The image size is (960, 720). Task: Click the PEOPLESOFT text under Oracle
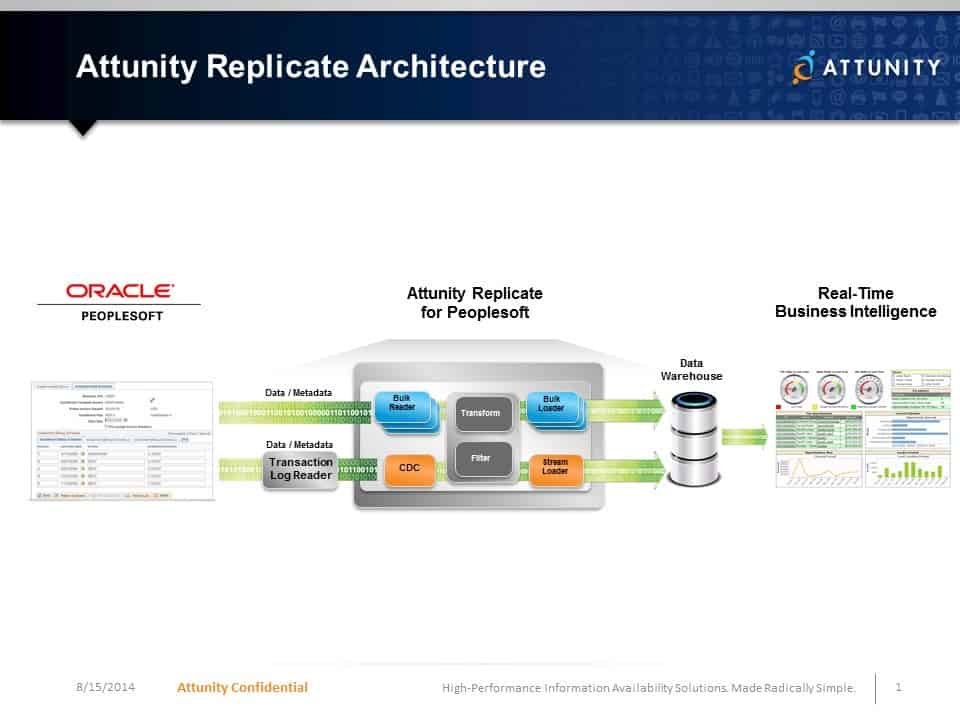pyautogui.click(x=122, y=316)
